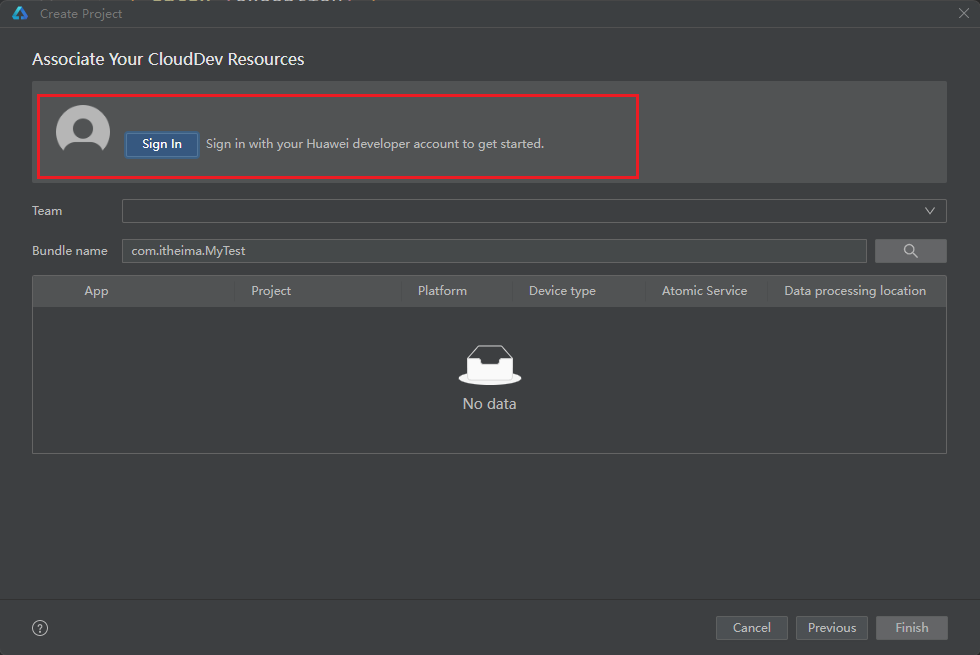980x655 pixels.
Task: Click the Cancel button
Action: (x=751, y=628)
